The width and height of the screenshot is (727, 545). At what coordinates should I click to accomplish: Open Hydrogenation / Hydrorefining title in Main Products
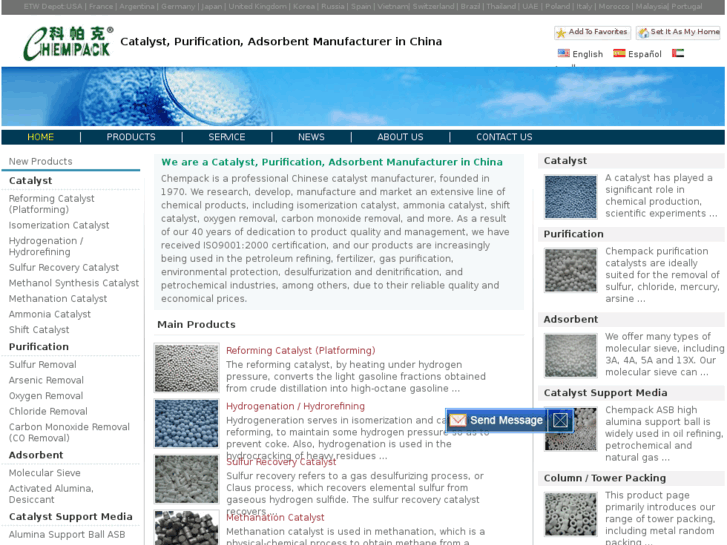tap(295, 406)
